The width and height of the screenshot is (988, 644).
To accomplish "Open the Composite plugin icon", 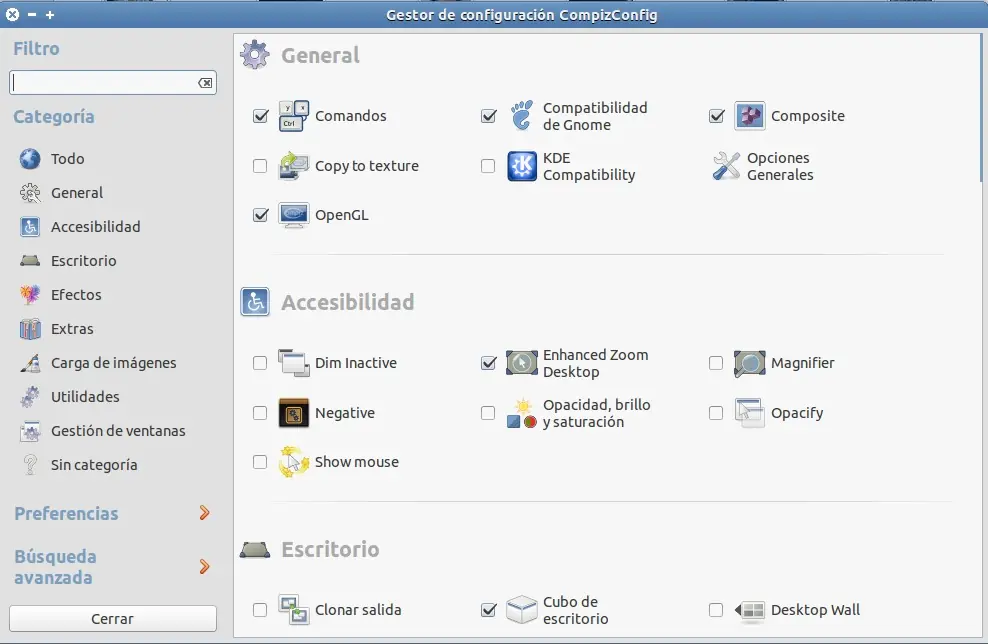I will 750,116.
